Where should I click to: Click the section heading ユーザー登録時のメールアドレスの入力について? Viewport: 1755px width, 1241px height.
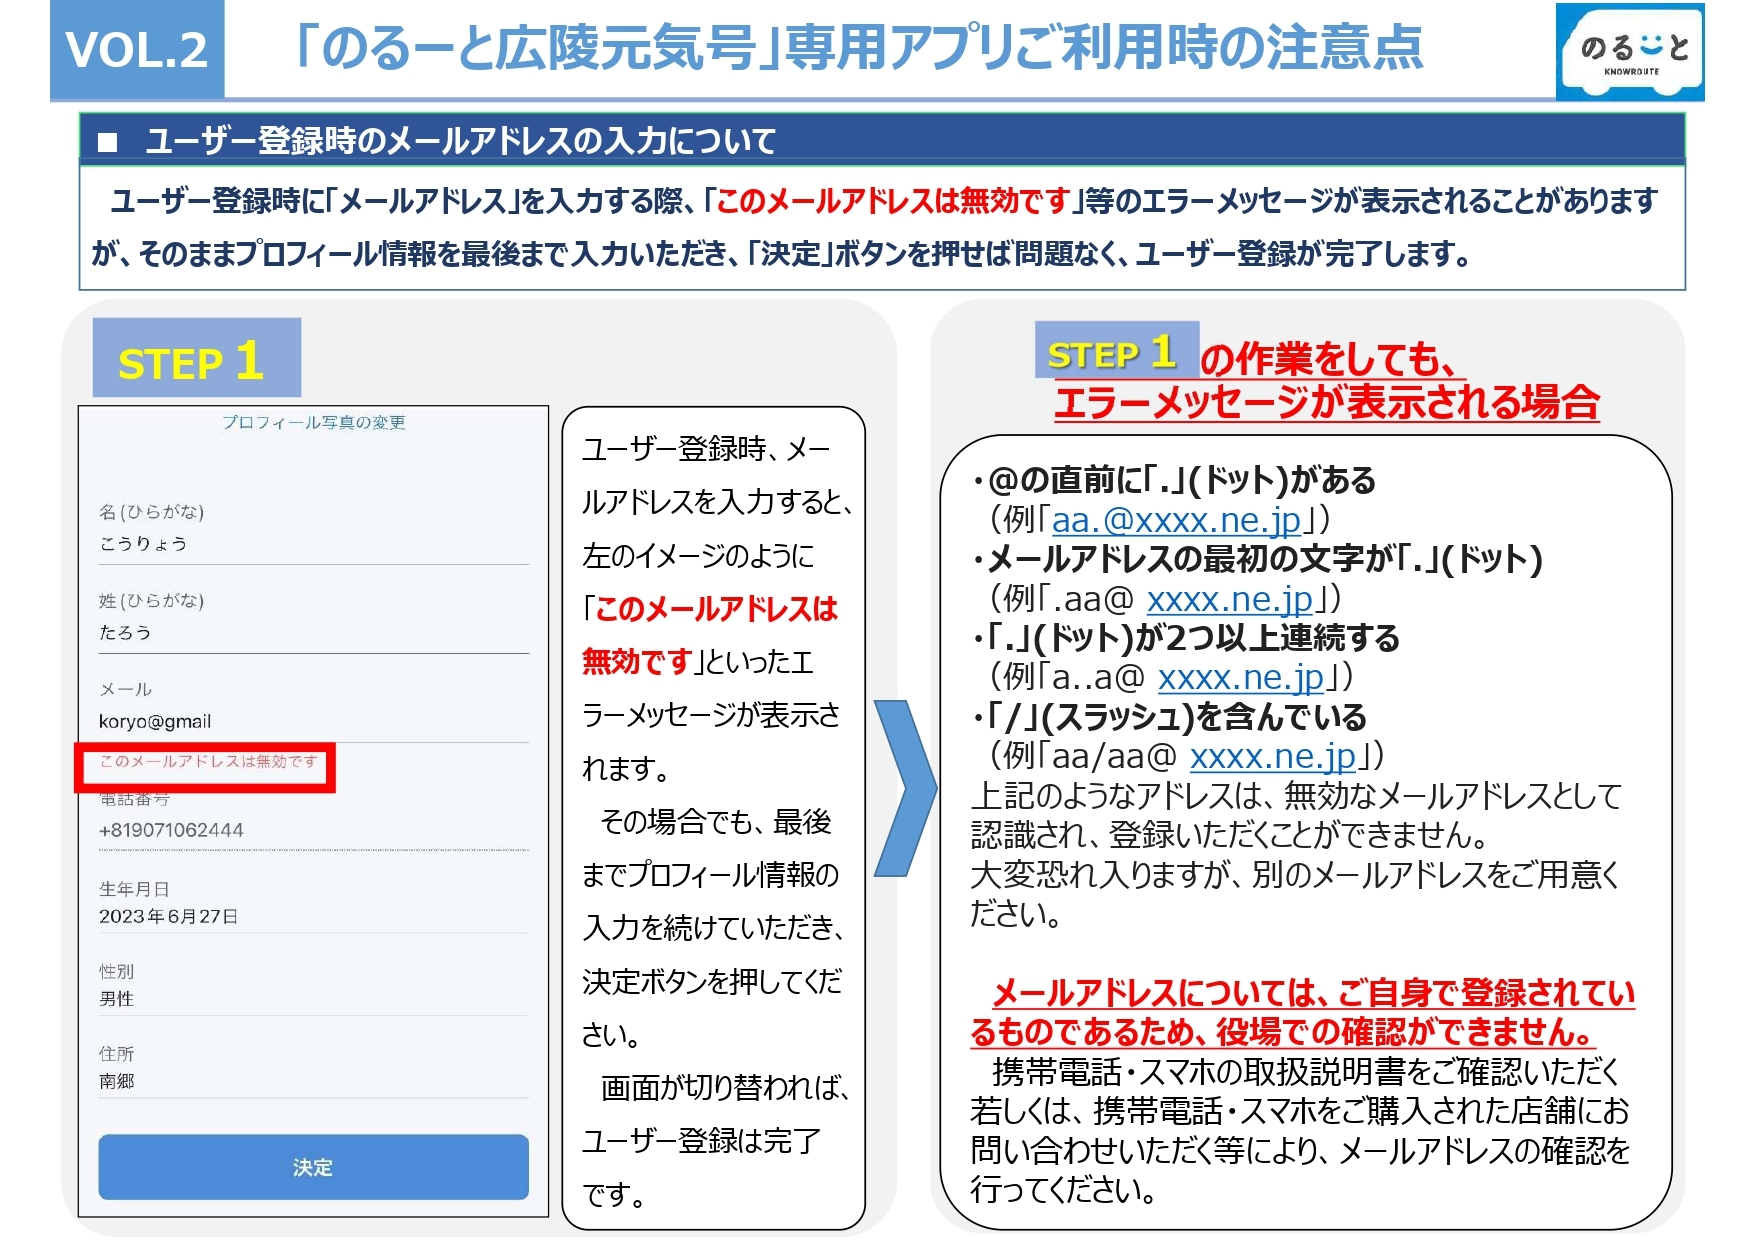coord(460,141)
